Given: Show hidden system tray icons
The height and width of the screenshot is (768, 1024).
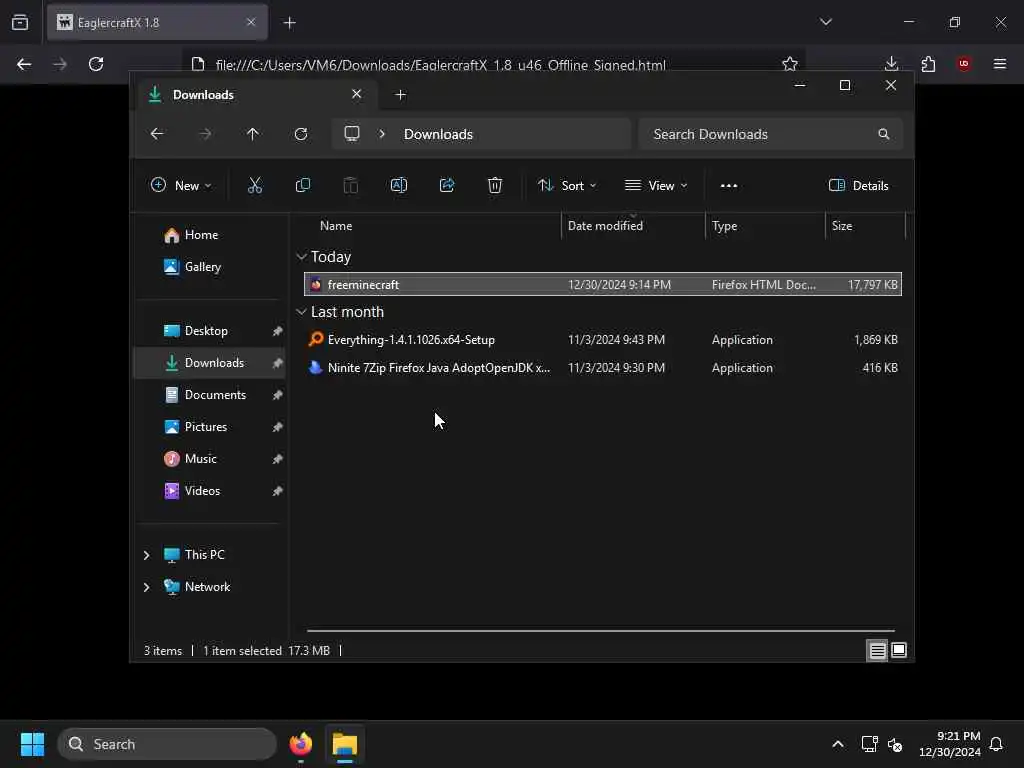Looking at the screenshot, I should tap(838, 744).
